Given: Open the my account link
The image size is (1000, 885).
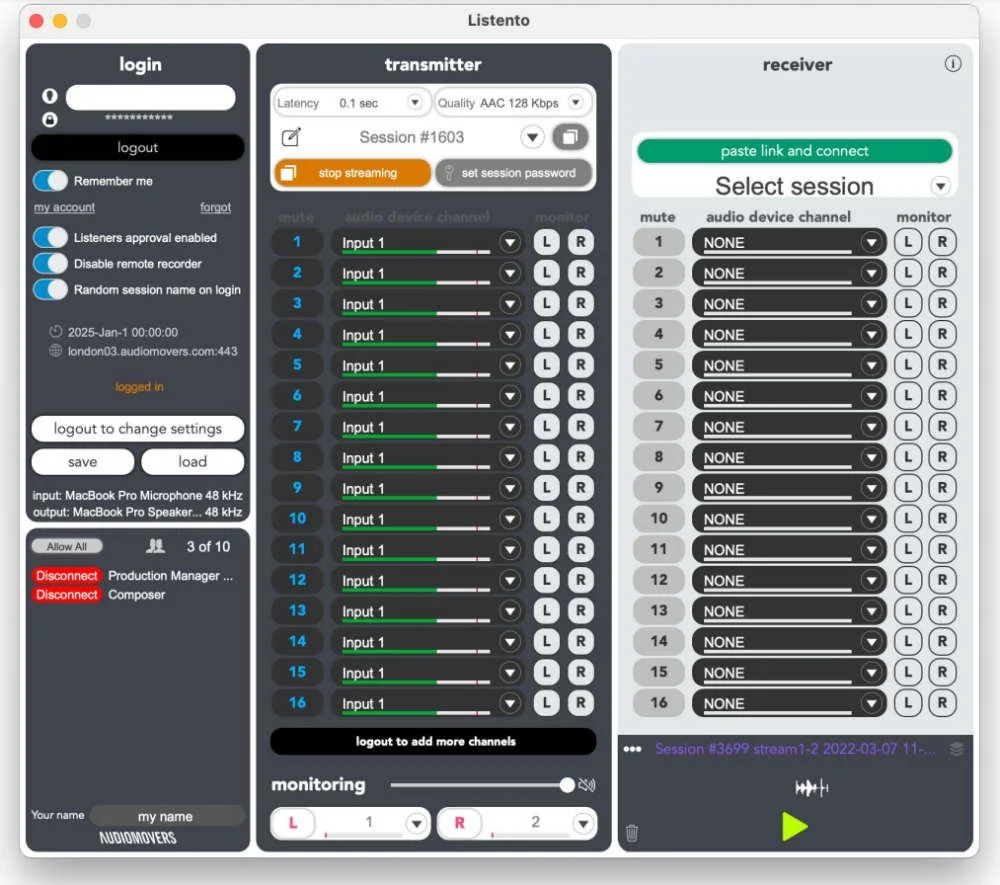Looking at the screenshot, I should [x=64, y=207].
